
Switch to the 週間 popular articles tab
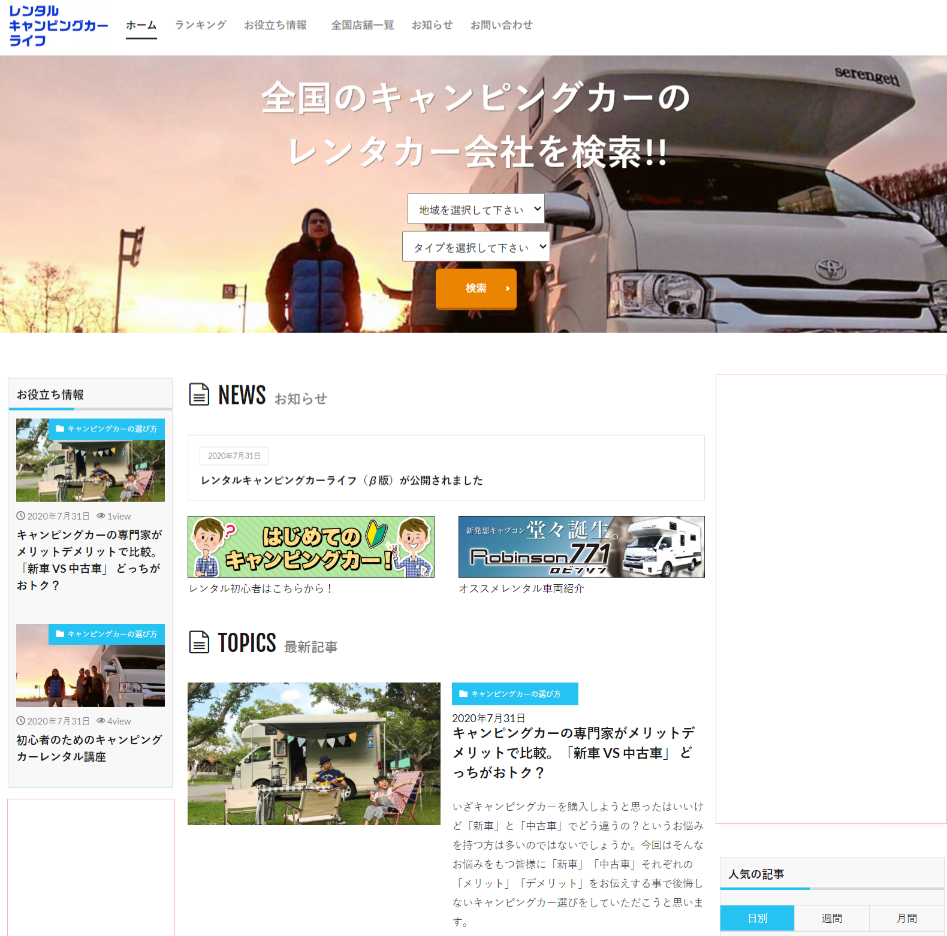[831, 918]
